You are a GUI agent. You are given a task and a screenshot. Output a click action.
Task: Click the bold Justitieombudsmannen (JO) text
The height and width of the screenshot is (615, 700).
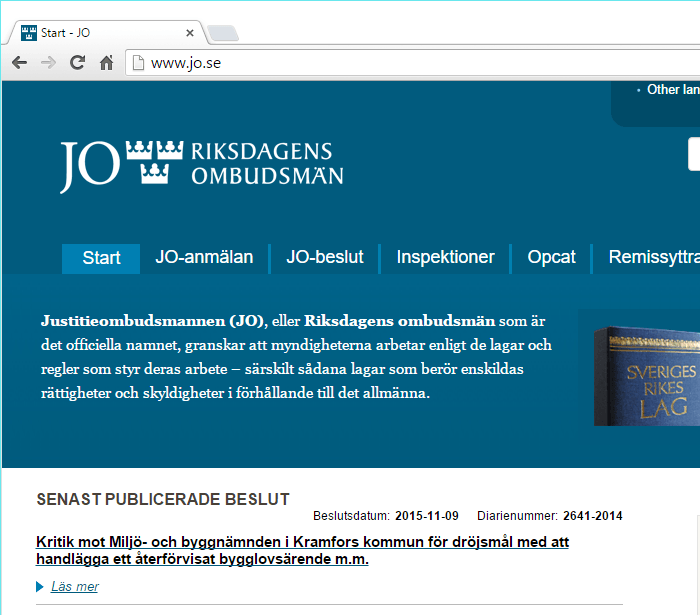coord(152,321)
